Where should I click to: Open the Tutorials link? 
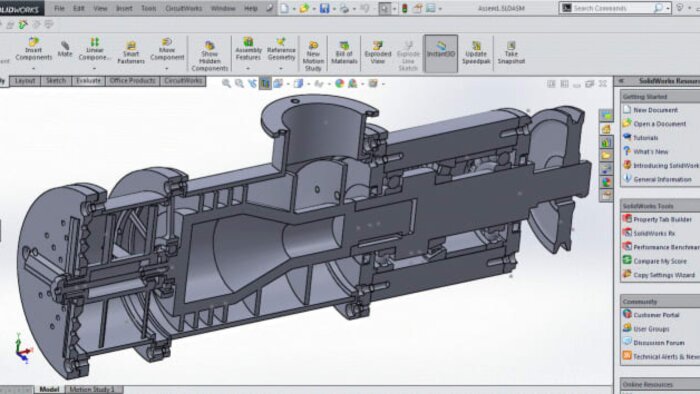[x=646, y=137]
